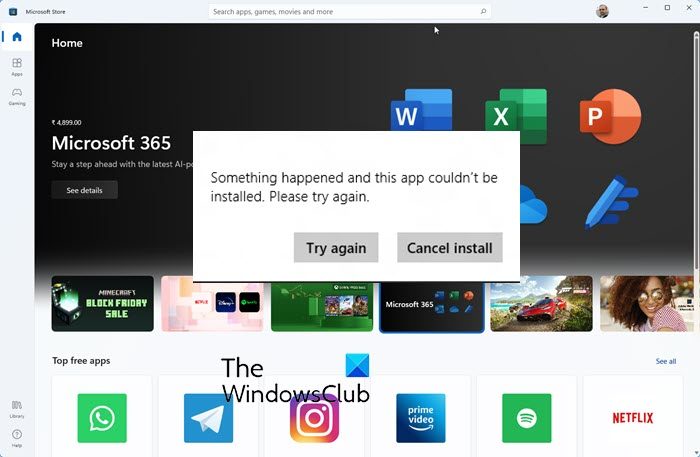Image resolution: width=700 pixels, height=457 pixels.
Task: Click the Try again button
Action: pos(336,248)
